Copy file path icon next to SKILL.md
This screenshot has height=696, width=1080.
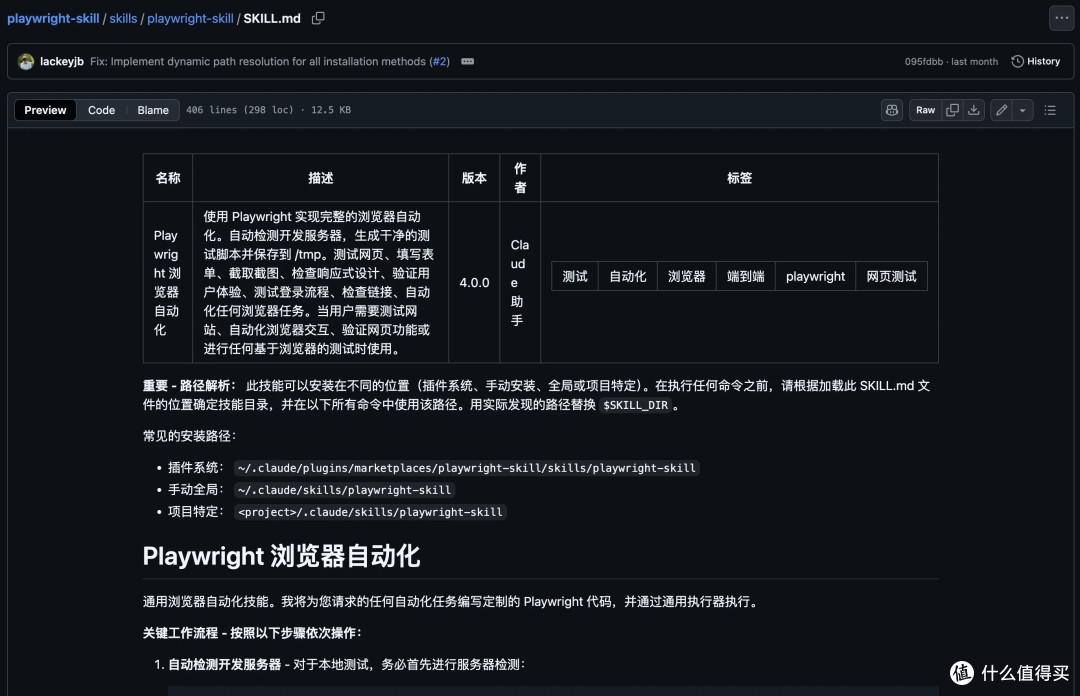[318, 18]
